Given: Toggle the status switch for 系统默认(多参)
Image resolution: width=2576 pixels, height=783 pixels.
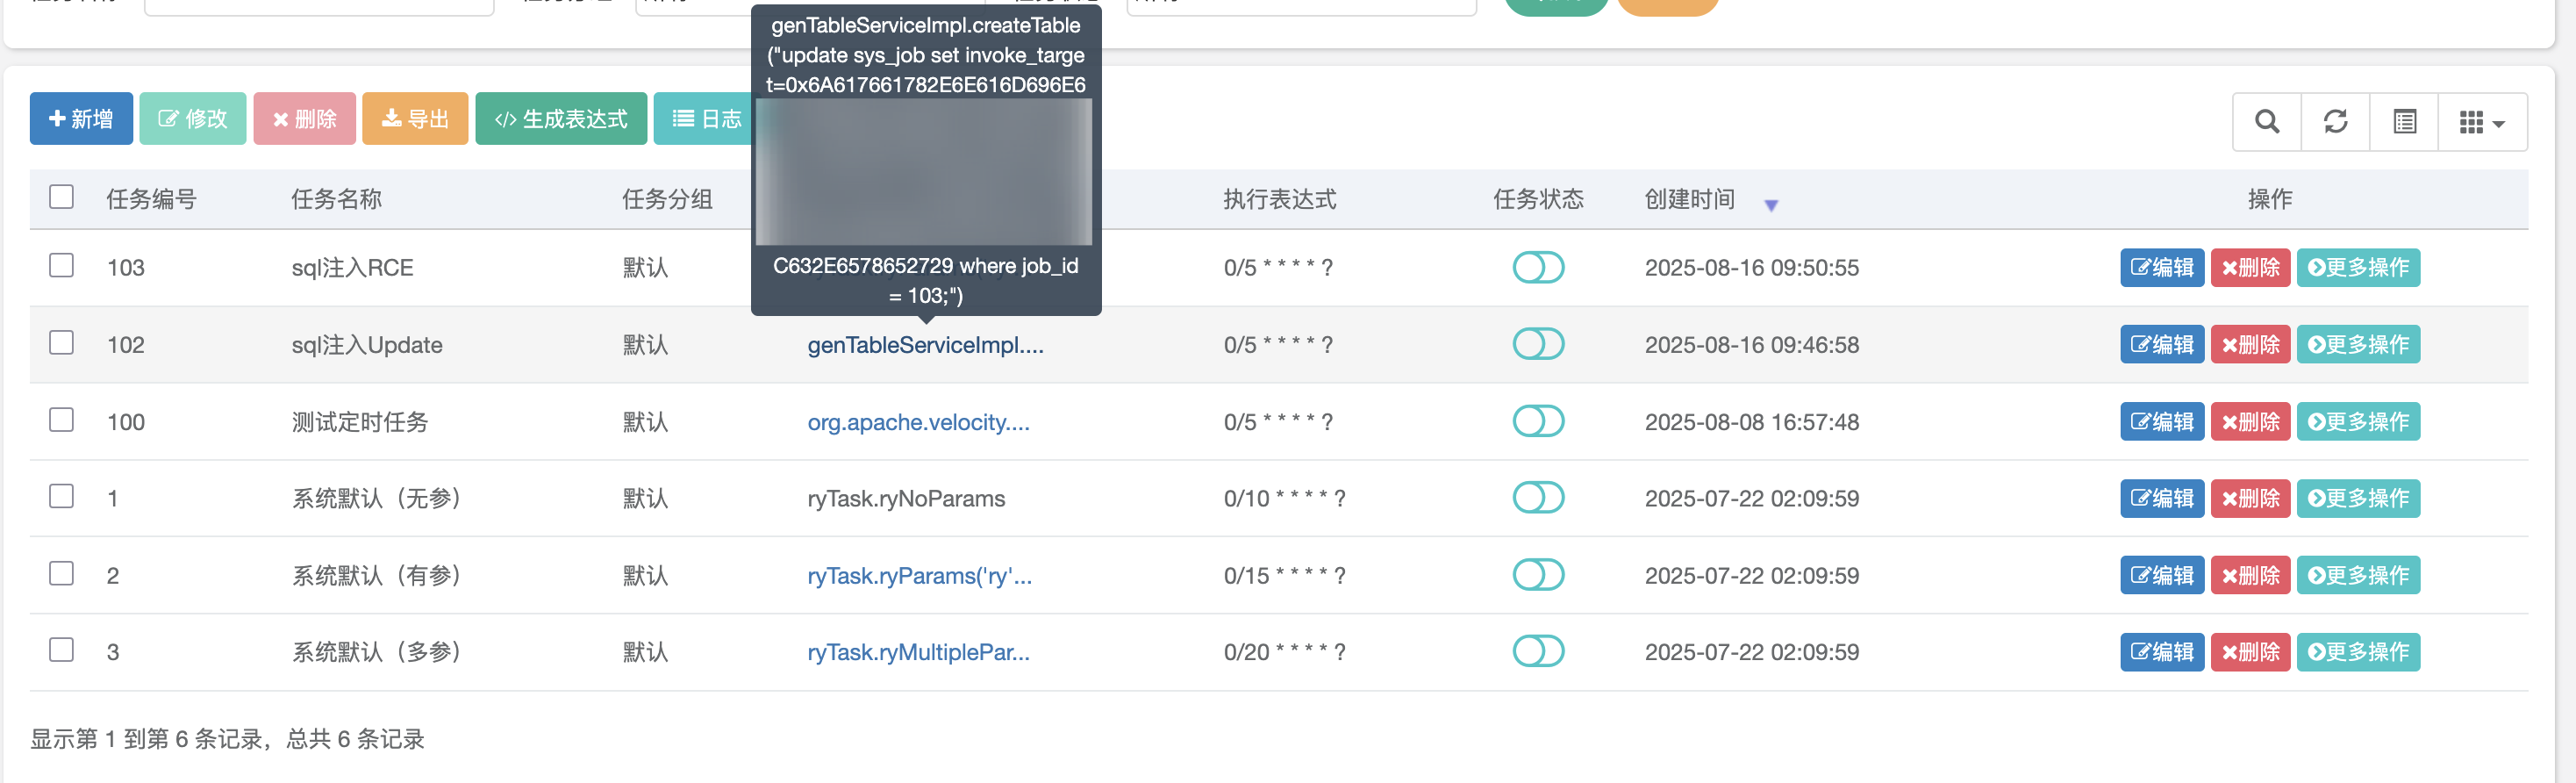Looking at the screenshot, I should pyautogui.click(x=1538, y=652).
